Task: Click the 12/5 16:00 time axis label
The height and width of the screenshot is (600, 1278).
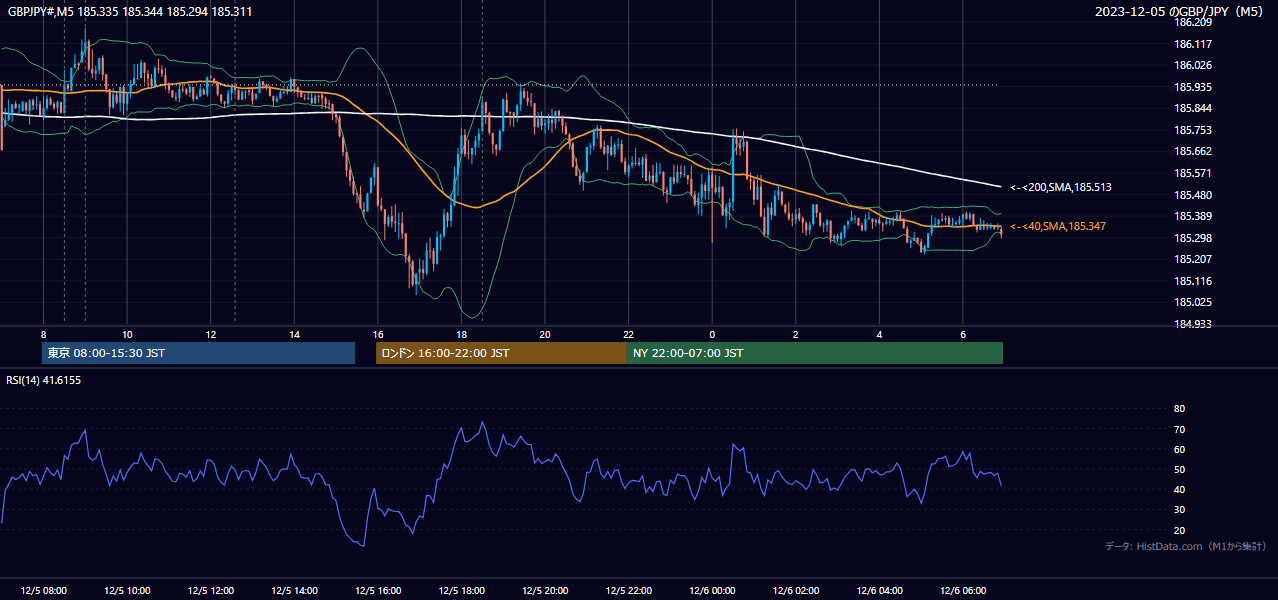Action: [378, 591]
